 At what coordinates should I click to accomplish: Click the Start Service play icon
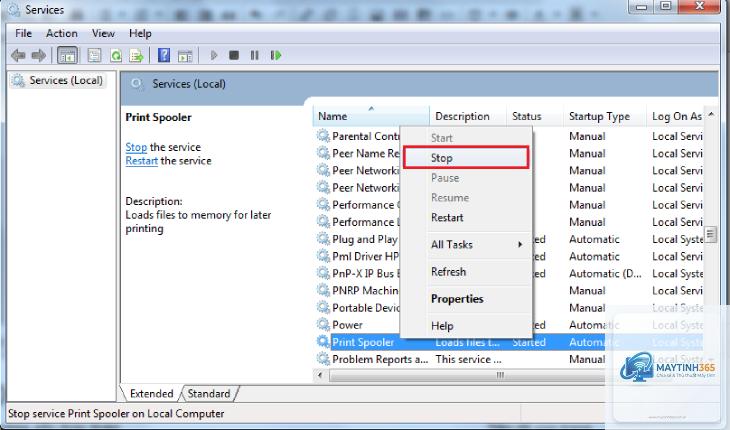214,55
